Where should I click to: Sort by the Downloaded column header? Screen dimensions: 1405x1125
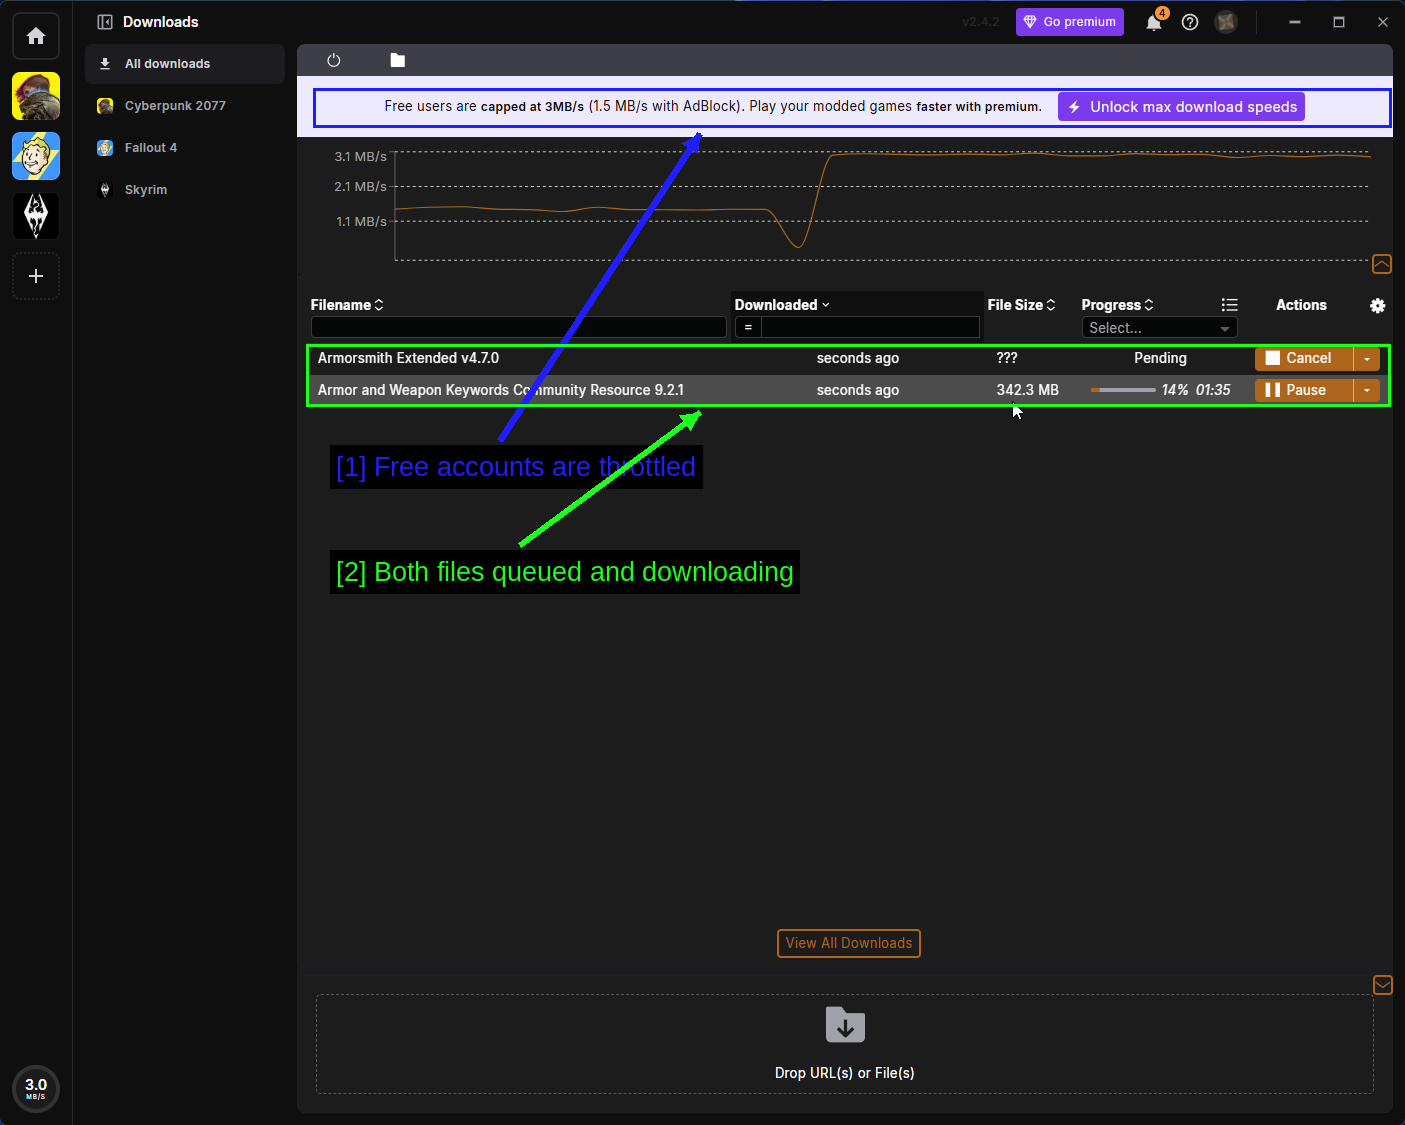click(782, 305)
